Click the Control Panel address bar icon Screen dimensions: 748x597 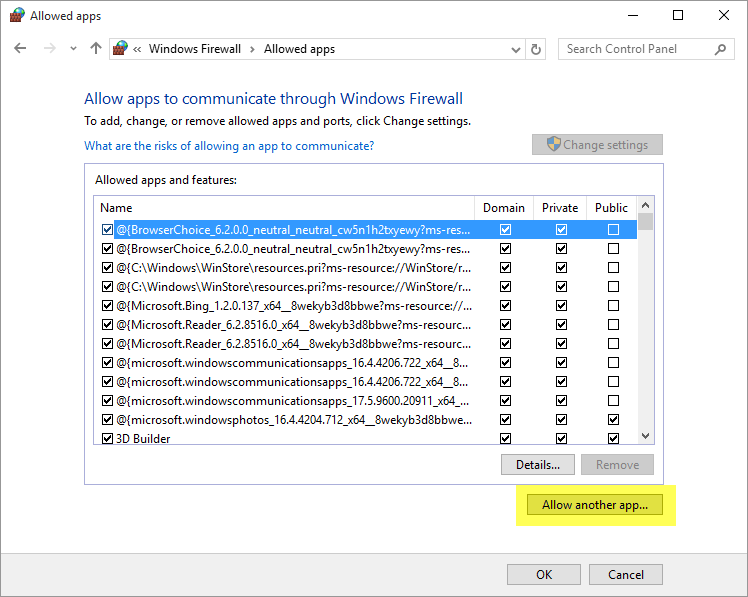tap(121, 49)
